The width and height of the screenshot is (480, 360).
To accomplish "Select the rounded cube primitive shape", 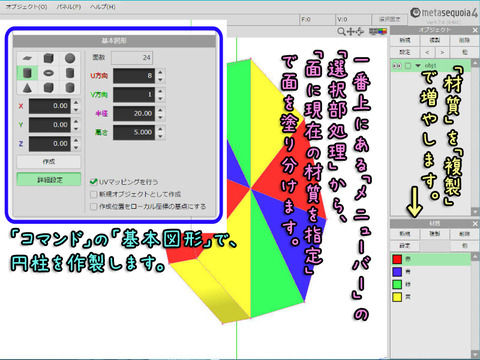I will [49, 88].
